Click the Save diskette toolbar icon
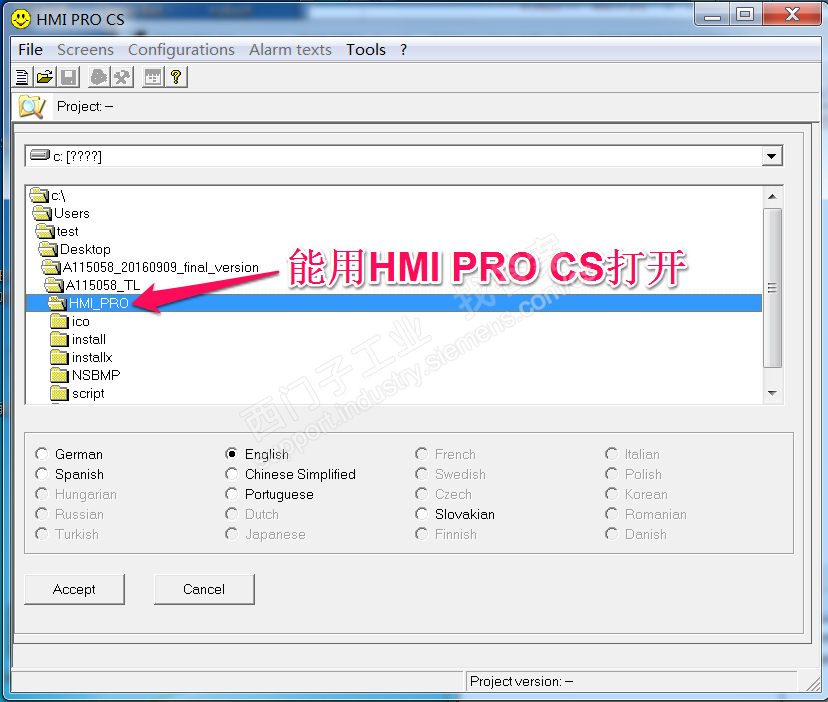 (68, 77)
